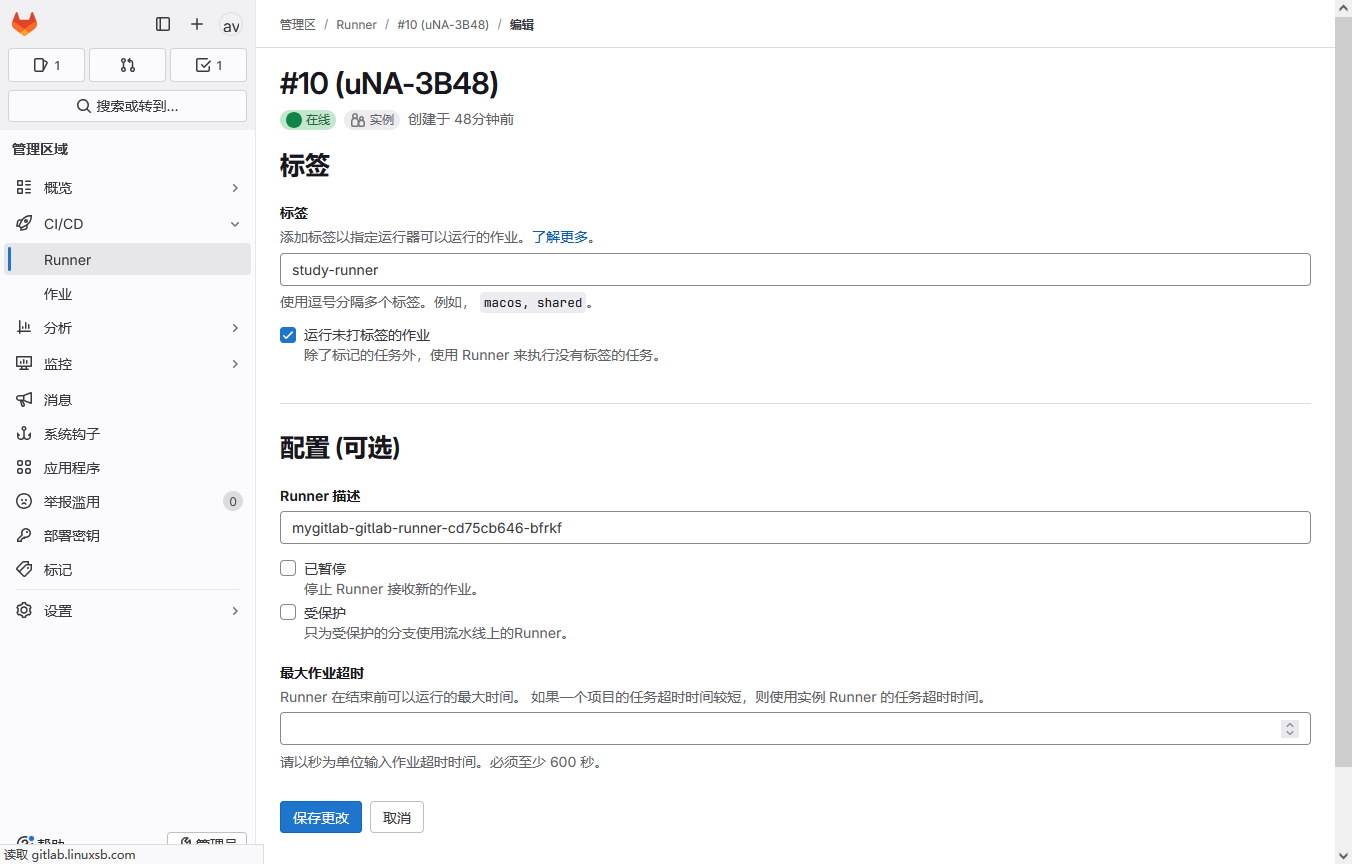Click the user avatar icon

(231, 25)
